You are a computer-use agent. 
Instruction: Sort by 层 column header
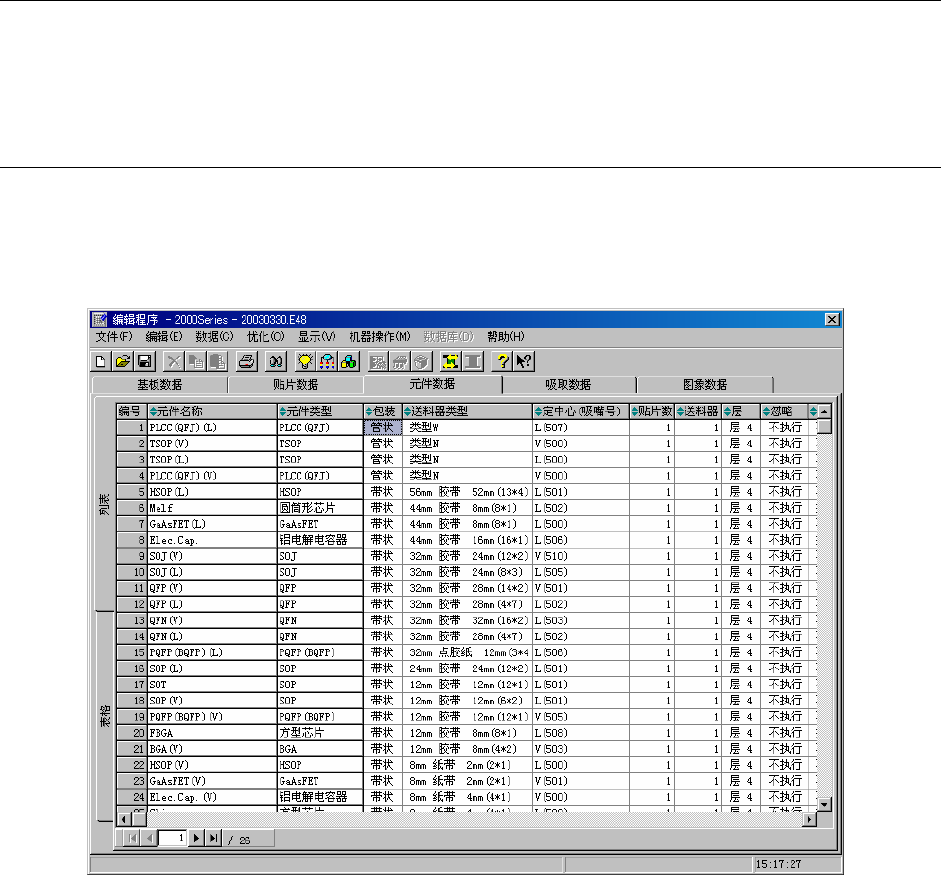click(741, 411)
